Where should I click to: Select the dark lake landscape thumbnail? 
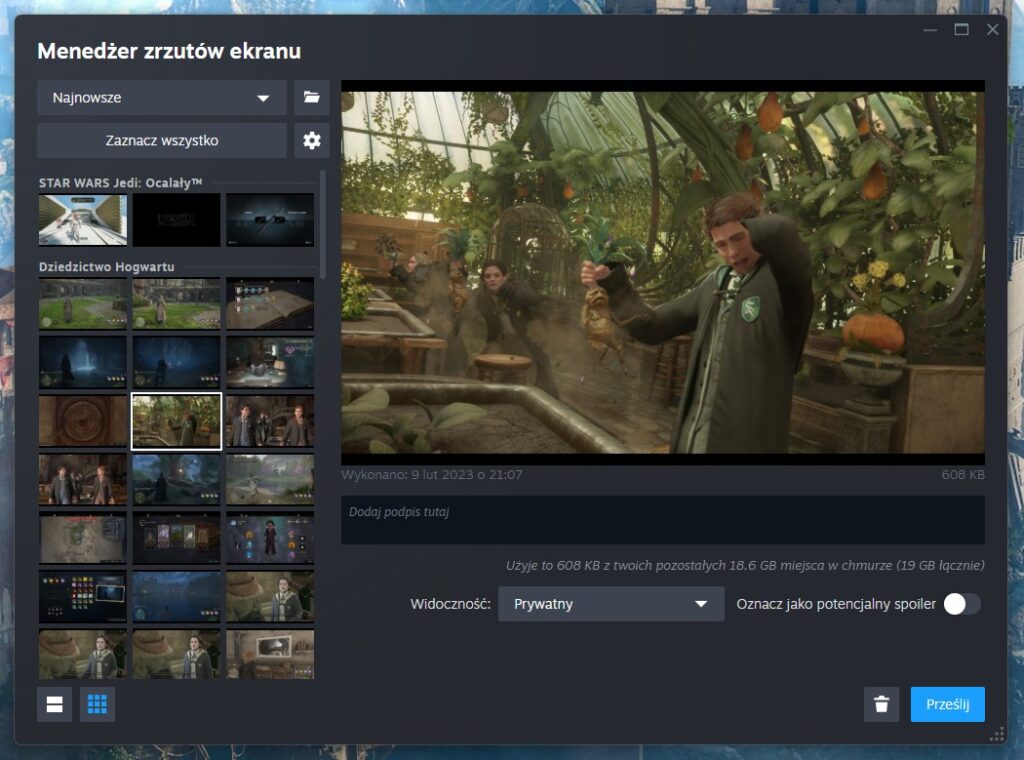pos(176,597)
